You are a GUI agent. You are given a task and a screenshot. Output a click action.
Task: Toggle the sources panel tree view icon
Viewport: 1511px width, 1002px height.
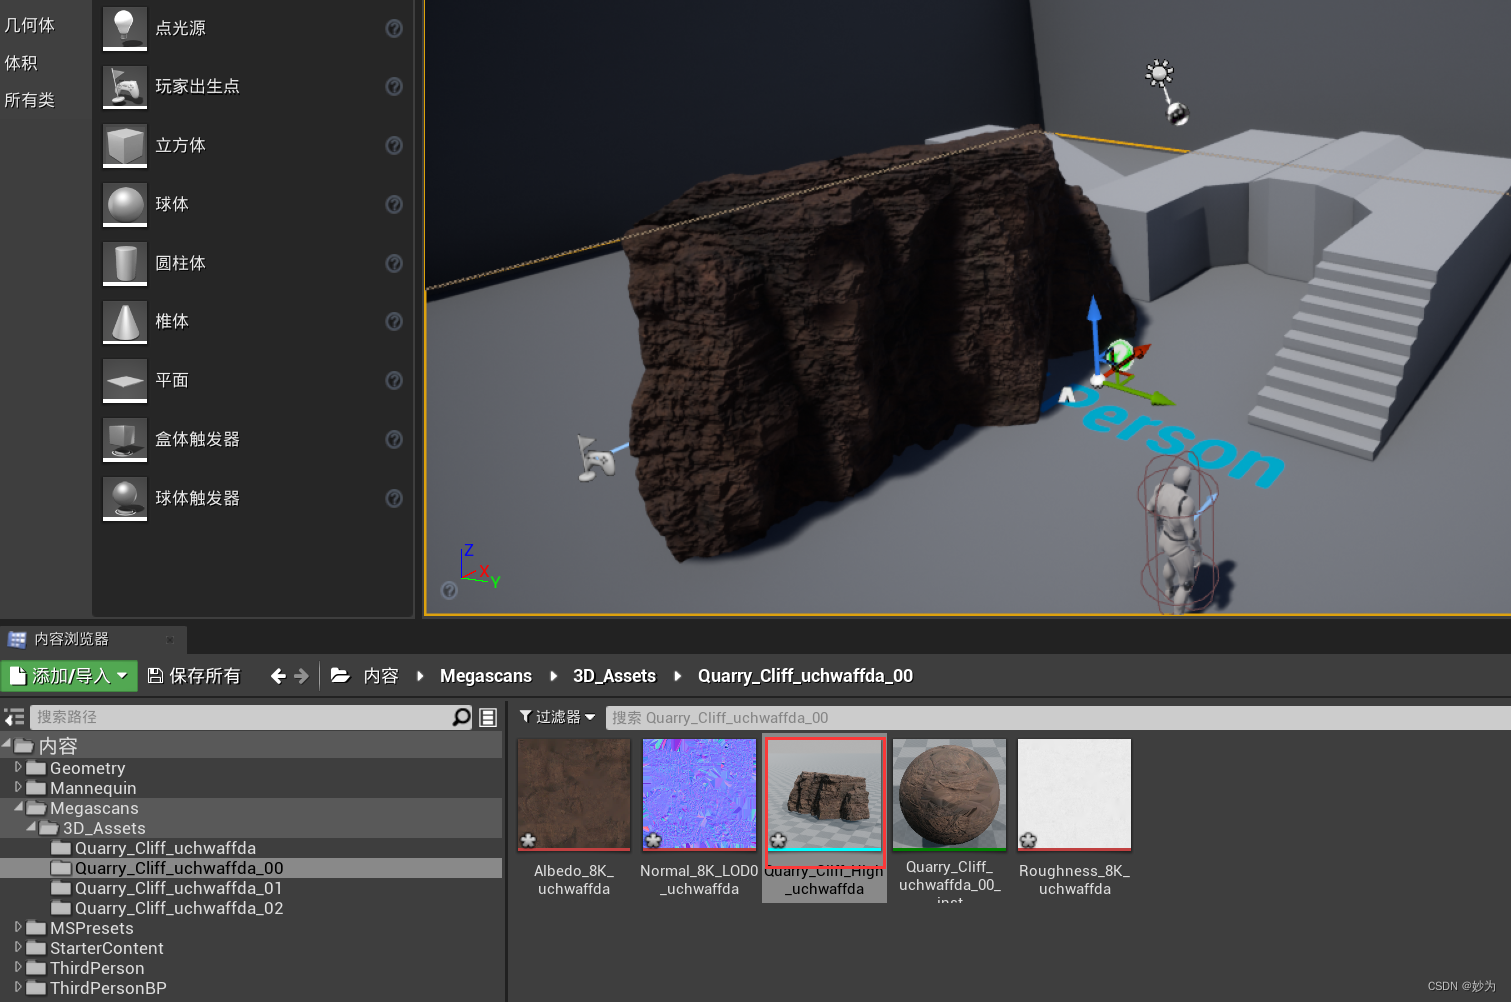(14, 717)
